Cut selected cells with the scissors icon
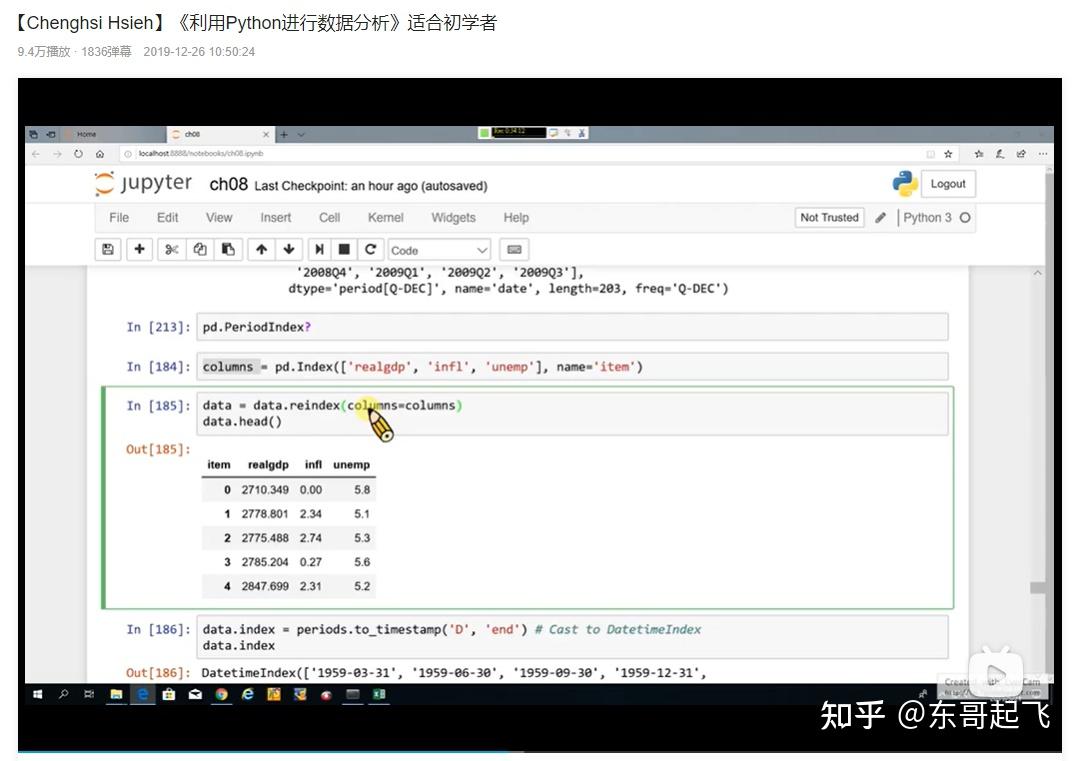This screenshot has height=761, width=1080. 172,249
